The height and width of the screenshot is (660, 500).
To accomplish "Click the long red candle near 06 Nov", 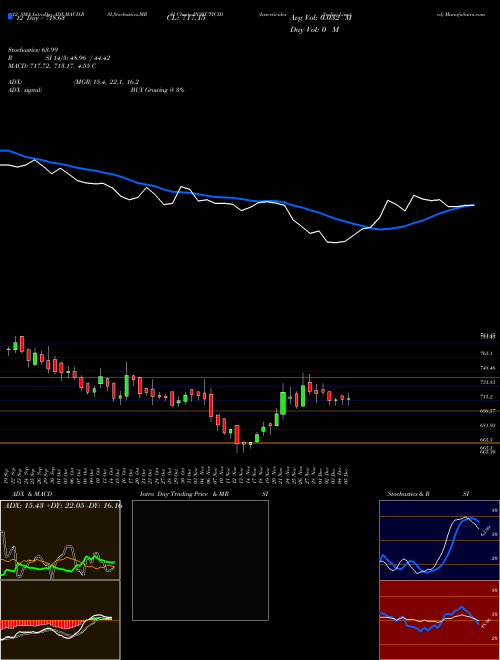I will click(211, 405).
